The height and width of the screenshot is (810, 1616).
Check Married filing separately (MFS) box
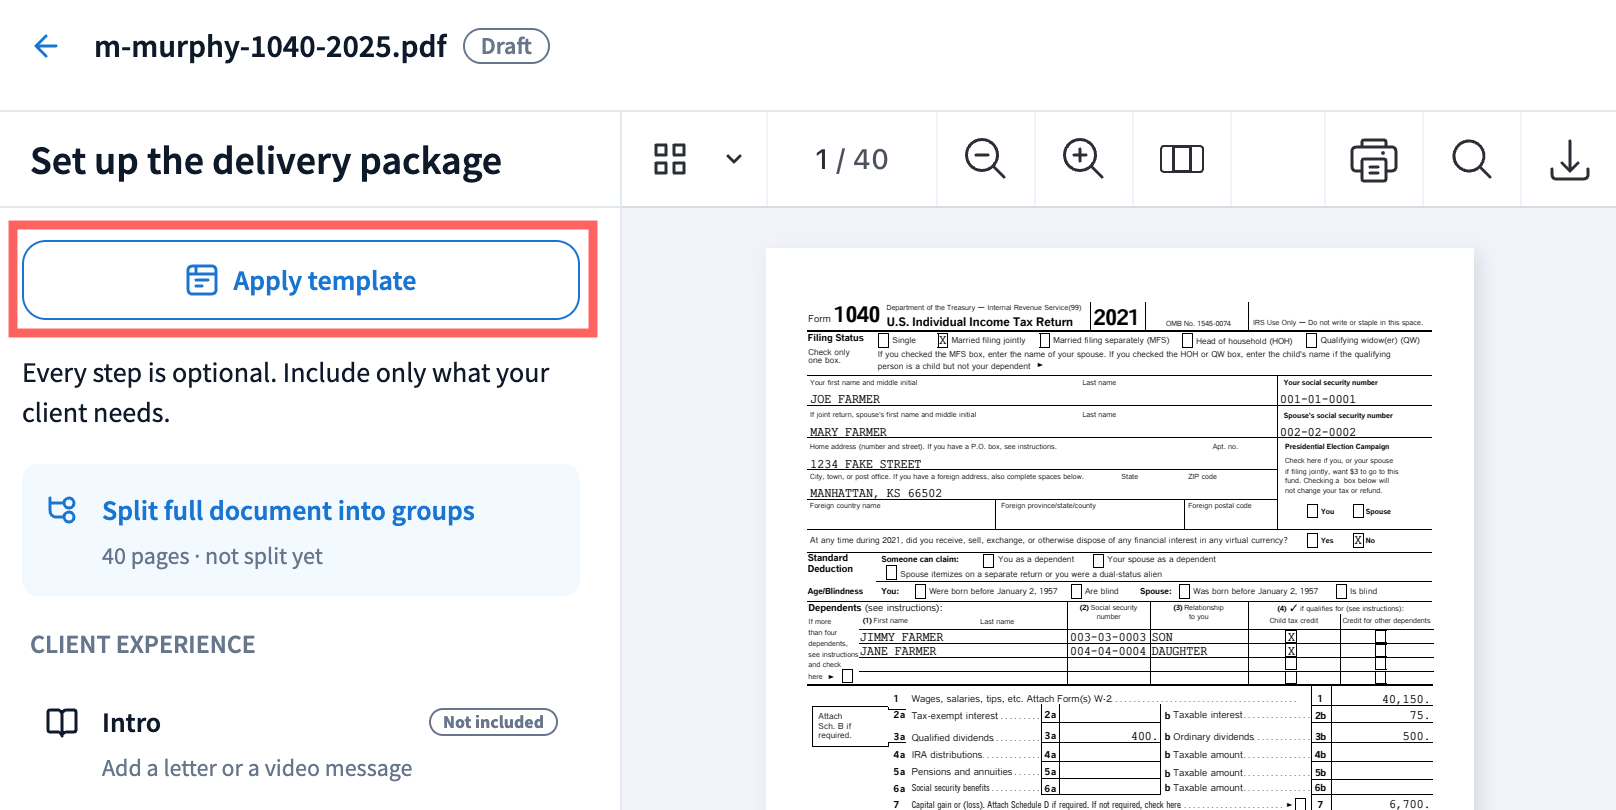tap(1044, 341)
